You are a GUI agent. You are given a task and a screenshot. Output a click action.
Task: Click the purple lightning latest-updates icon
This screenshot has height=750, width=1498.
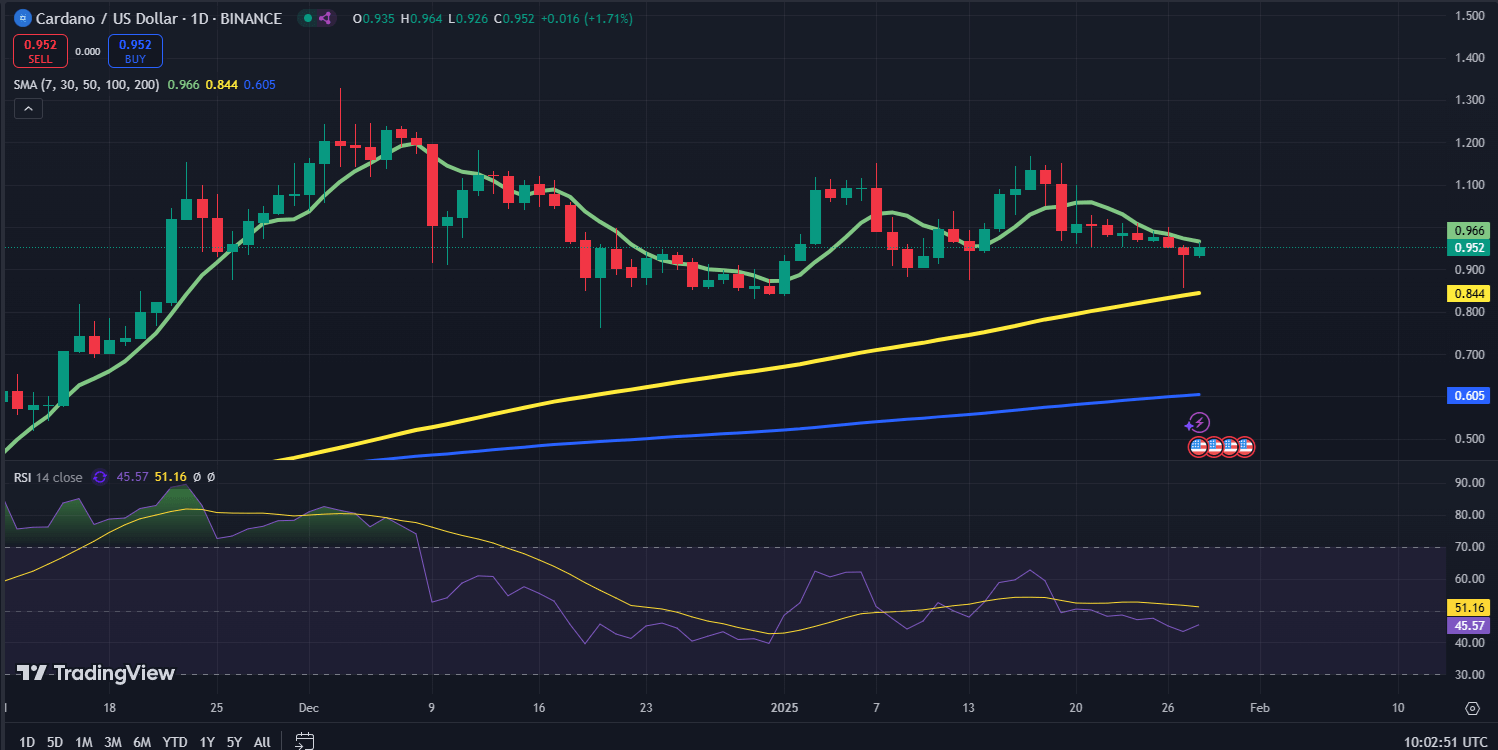1199,423
